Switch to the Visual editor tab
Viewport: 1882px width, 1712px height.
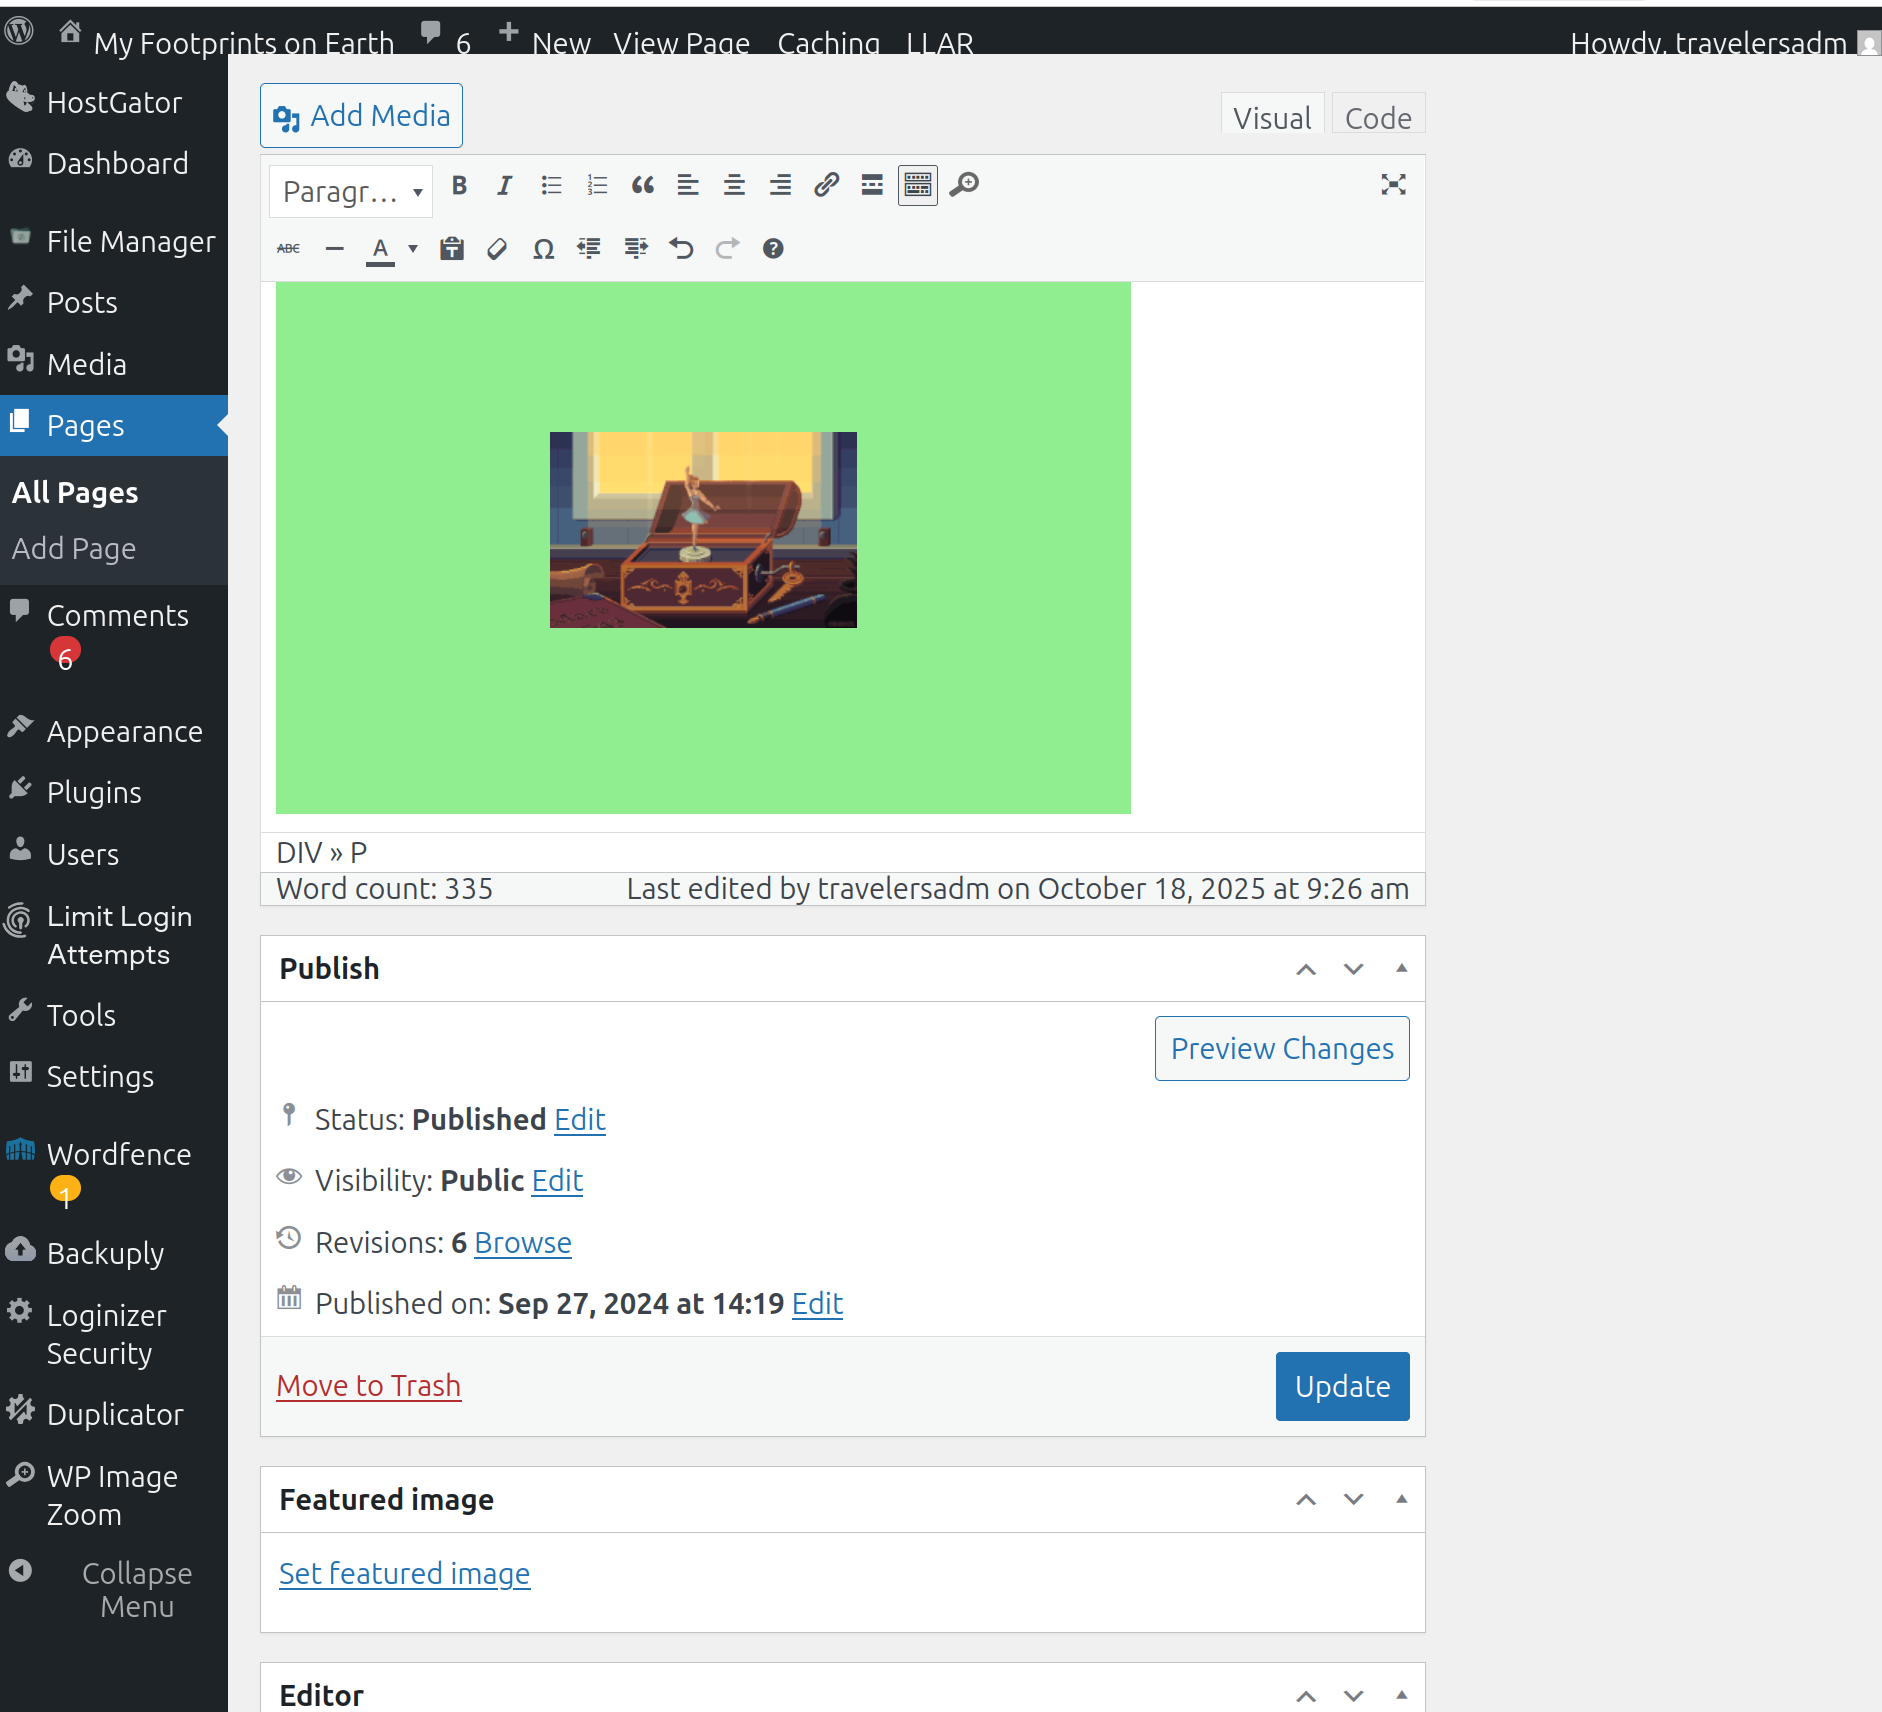(1272, 117)
